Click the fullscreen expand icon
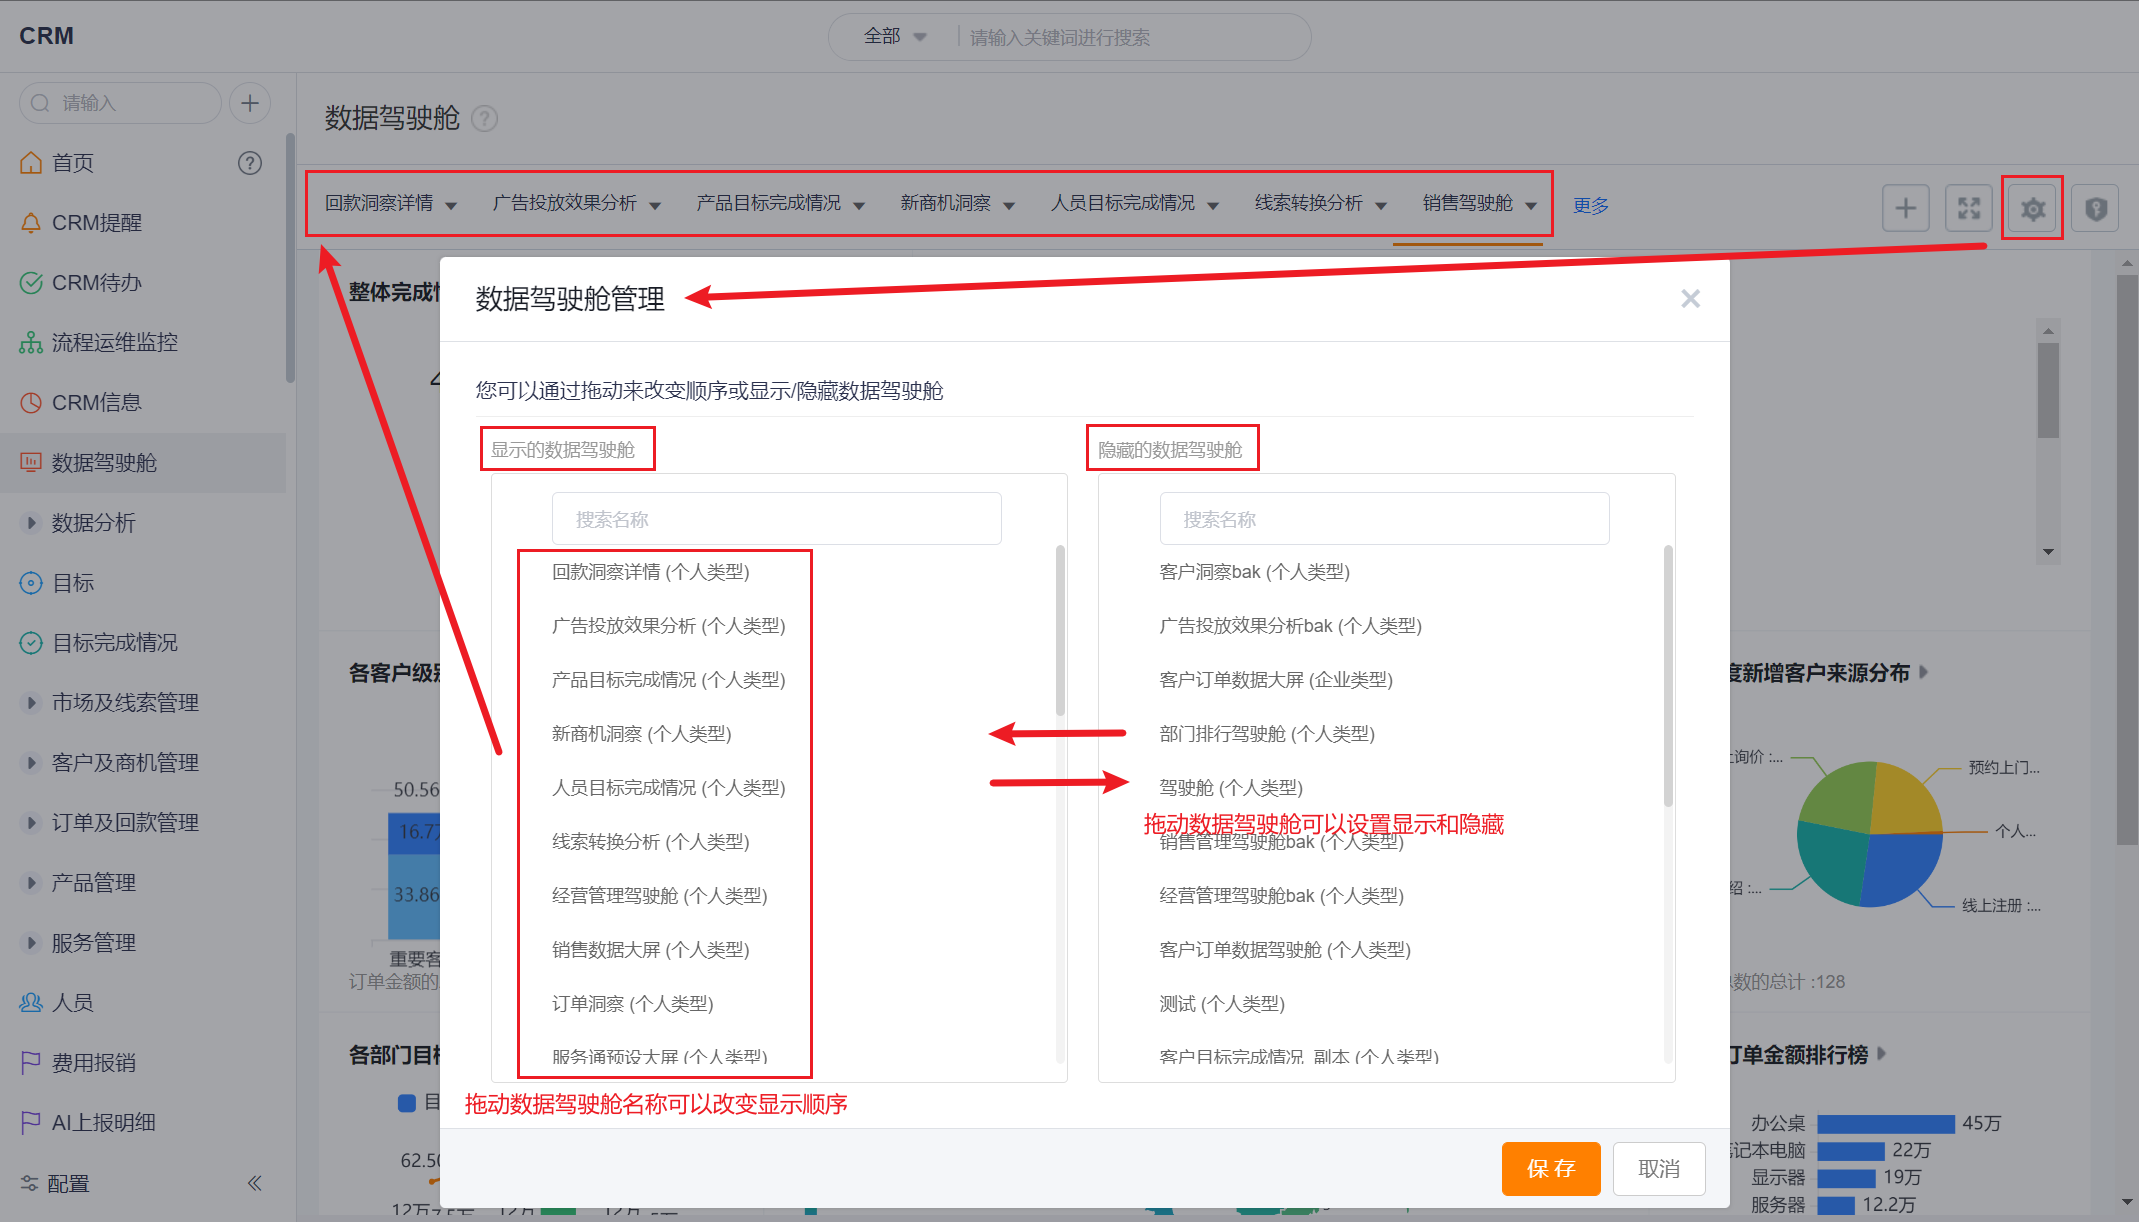The height and width of the screenshot is (1222, 2139). [1968, 208]
